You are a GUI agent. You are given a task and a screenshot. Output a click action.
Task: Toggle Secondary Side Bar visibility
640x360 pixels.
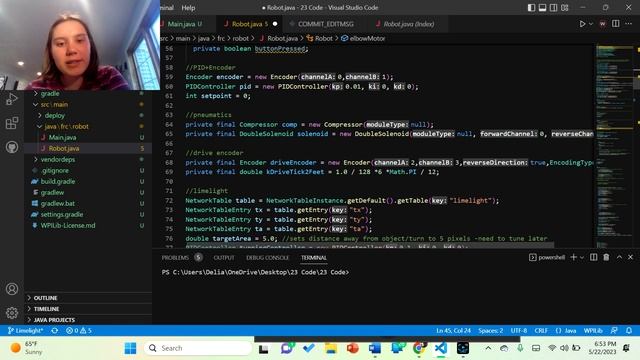pos(553,8)
